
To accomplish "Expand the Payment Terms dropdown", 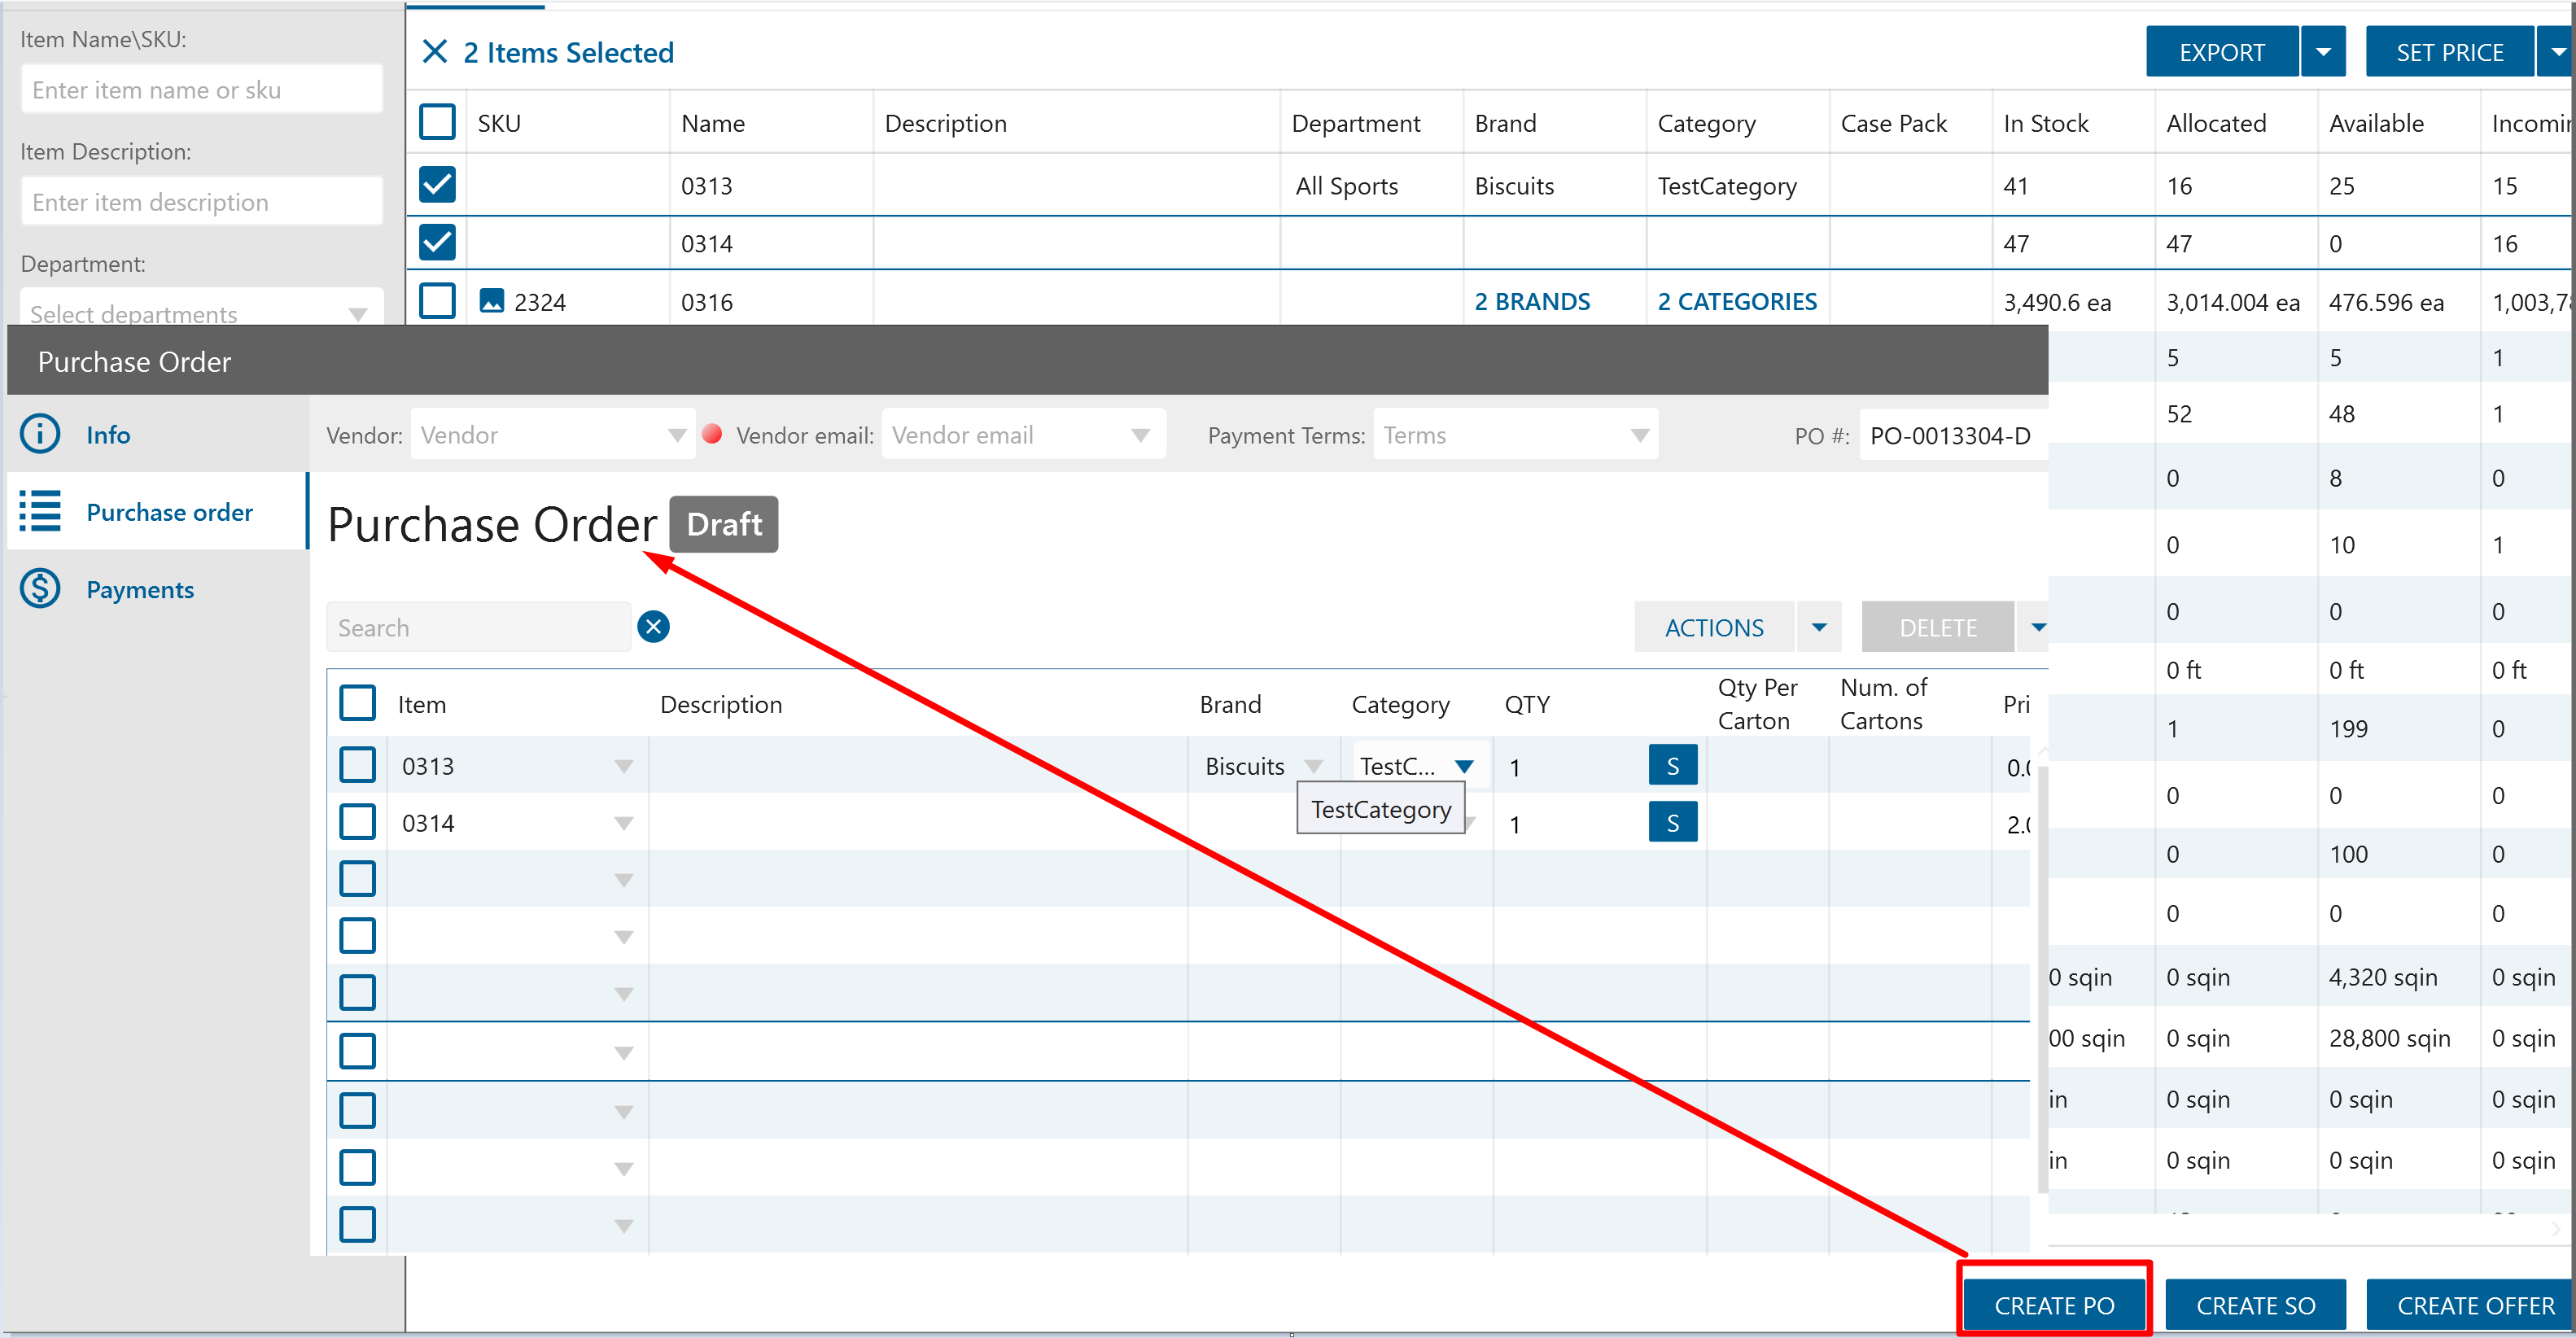I will (1639, 435).
